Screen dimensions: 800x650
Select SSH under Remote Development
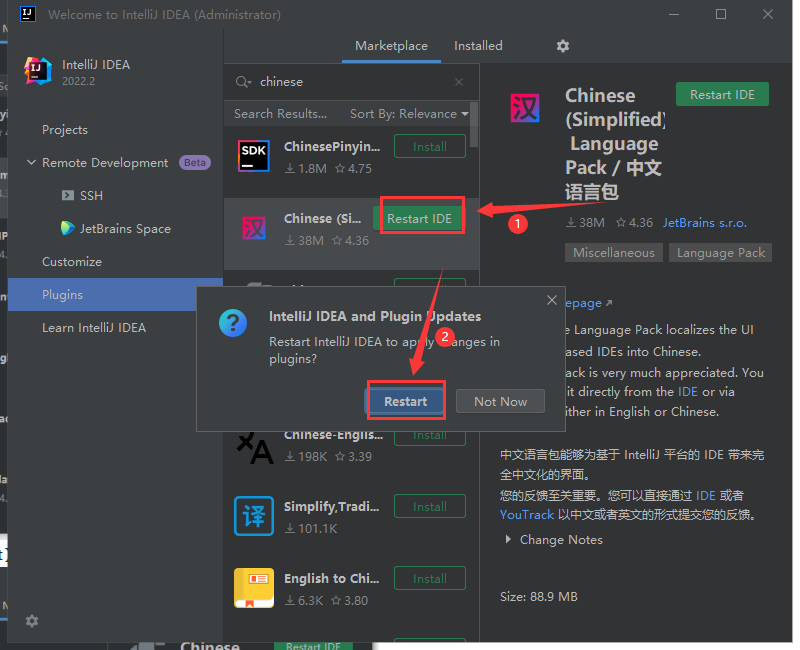coord(91,196)
